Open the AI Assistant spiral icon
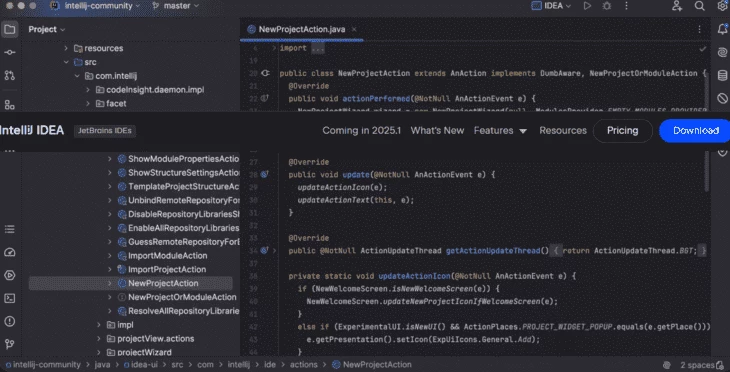Image resolution: width=730 pixels, height=372 pixels. coord(722,52)
